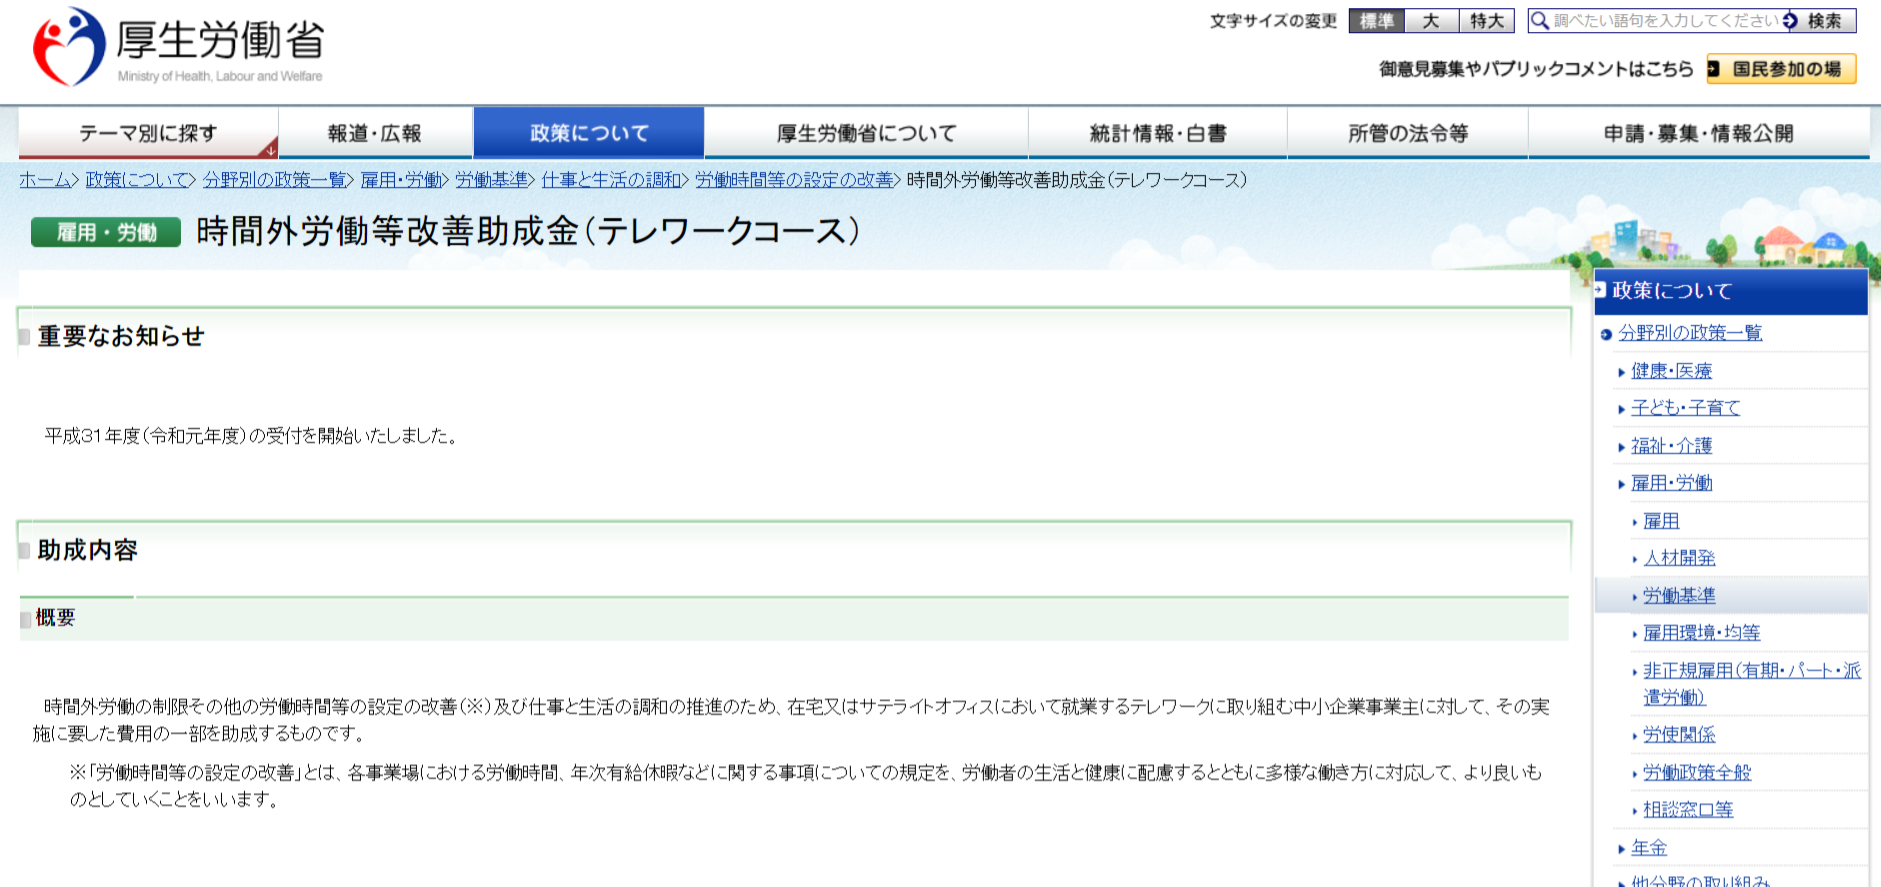Click the Ministry of Health logo
Viewport: 1881px width, 887px height.
pyautogui.click(x=180, y=47)
